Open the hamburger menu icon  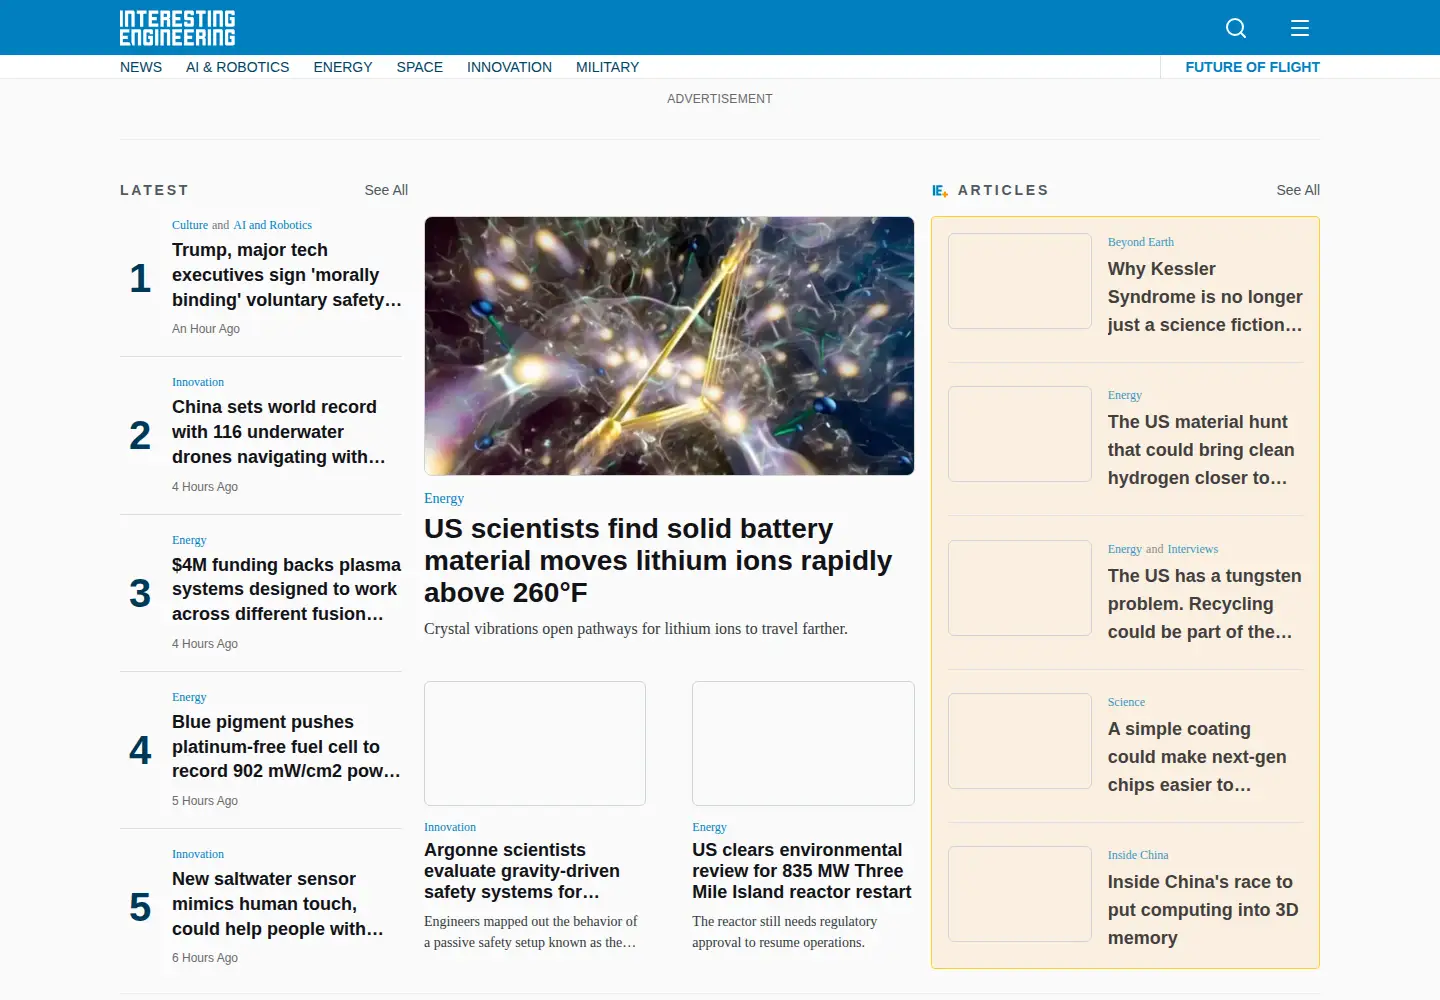[x=1300, y=28]
